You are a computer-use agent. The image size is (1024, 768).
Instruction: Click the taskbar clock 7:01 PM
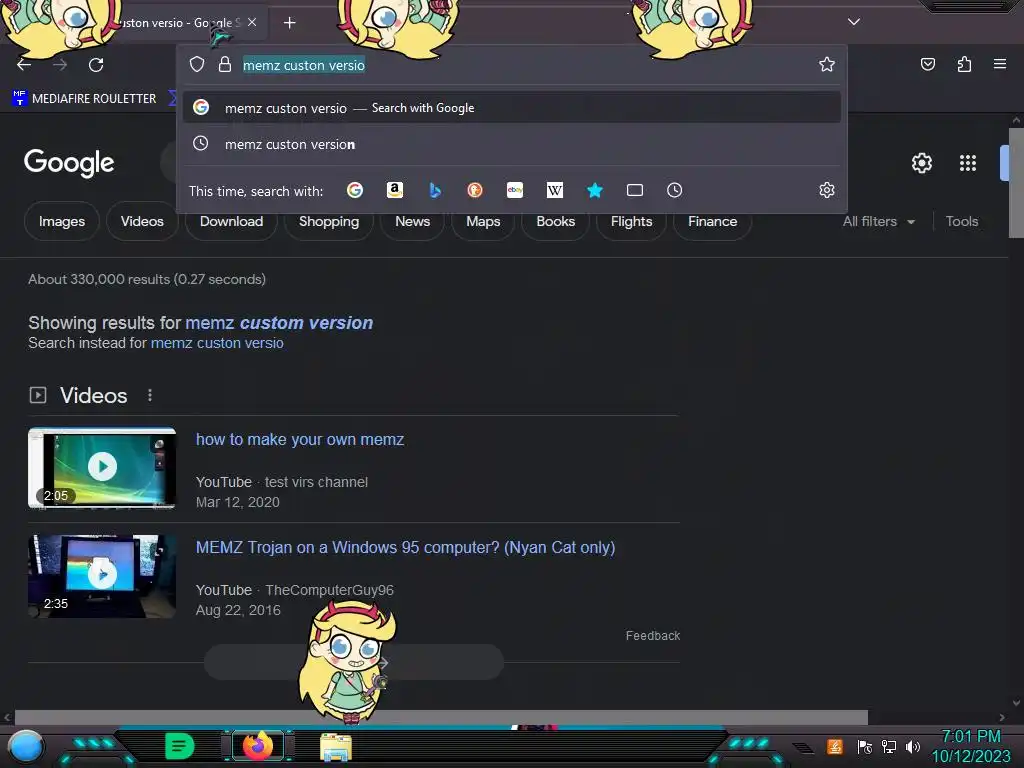click(970, 737)
